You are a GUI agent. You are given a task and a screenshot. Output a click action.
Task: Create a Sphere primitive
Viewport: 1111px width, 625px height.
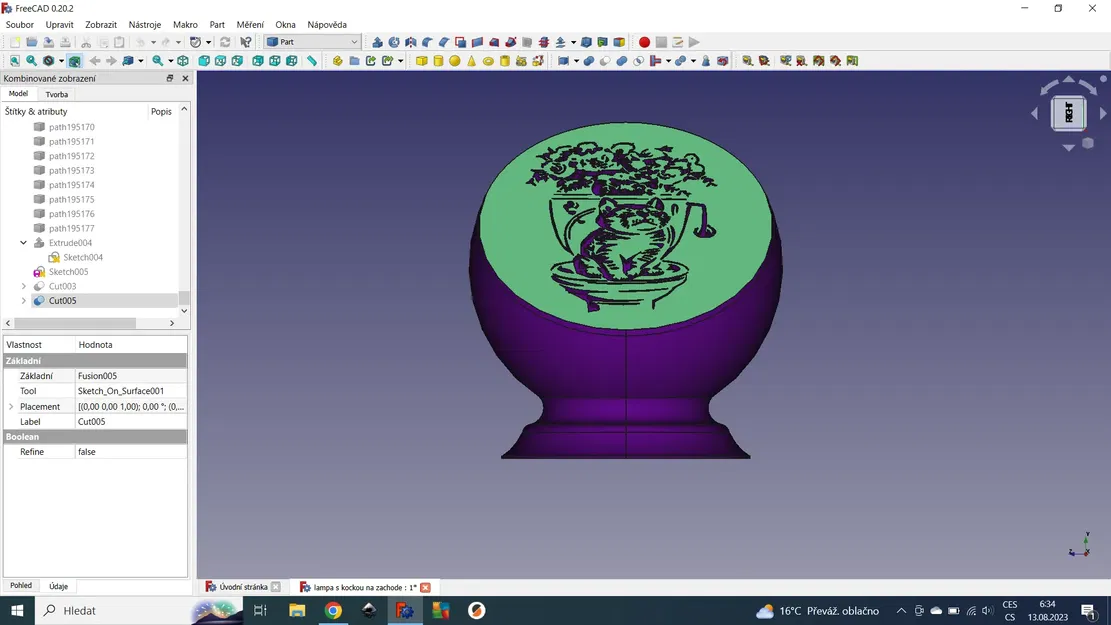pyautogui.click(x=455, y=61)
